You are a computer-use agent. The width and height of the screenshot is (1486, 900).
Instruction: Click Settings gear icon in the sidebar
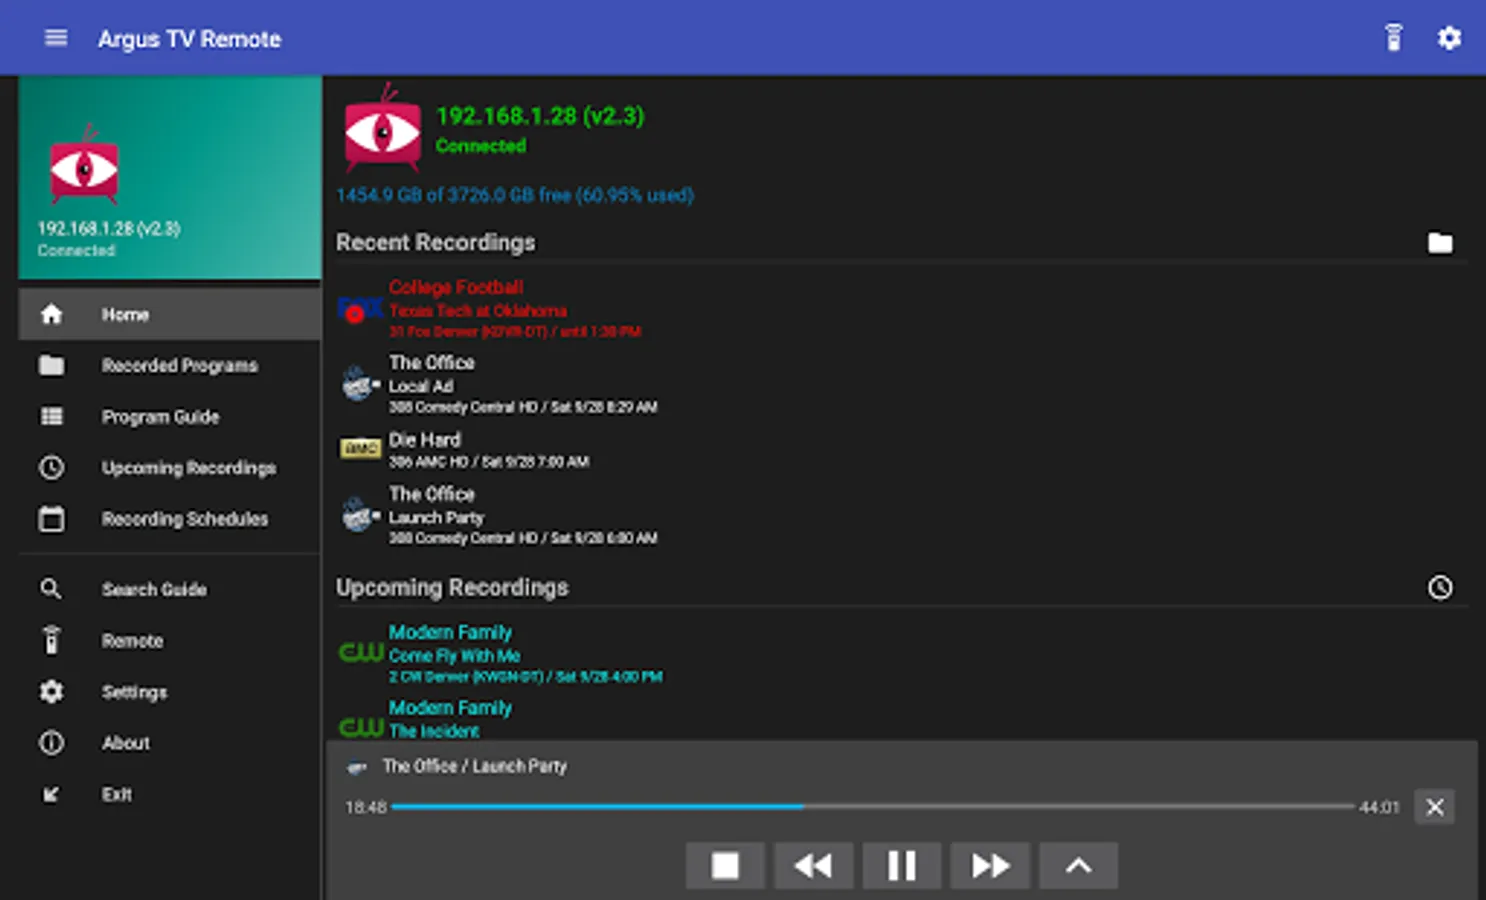(x=51, y=691)
